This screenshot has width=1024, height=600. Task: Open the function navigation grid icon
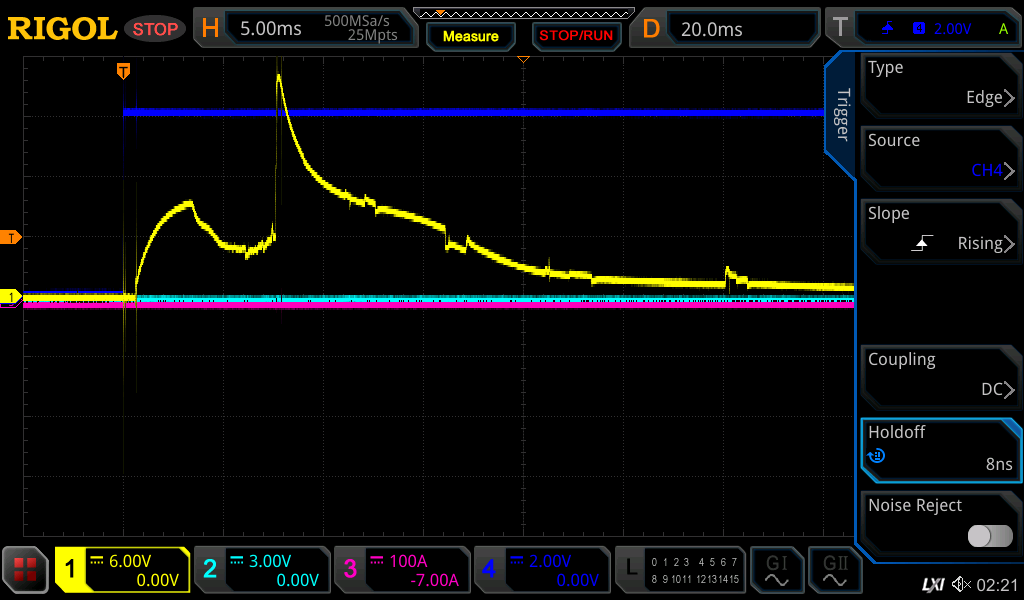26,570
